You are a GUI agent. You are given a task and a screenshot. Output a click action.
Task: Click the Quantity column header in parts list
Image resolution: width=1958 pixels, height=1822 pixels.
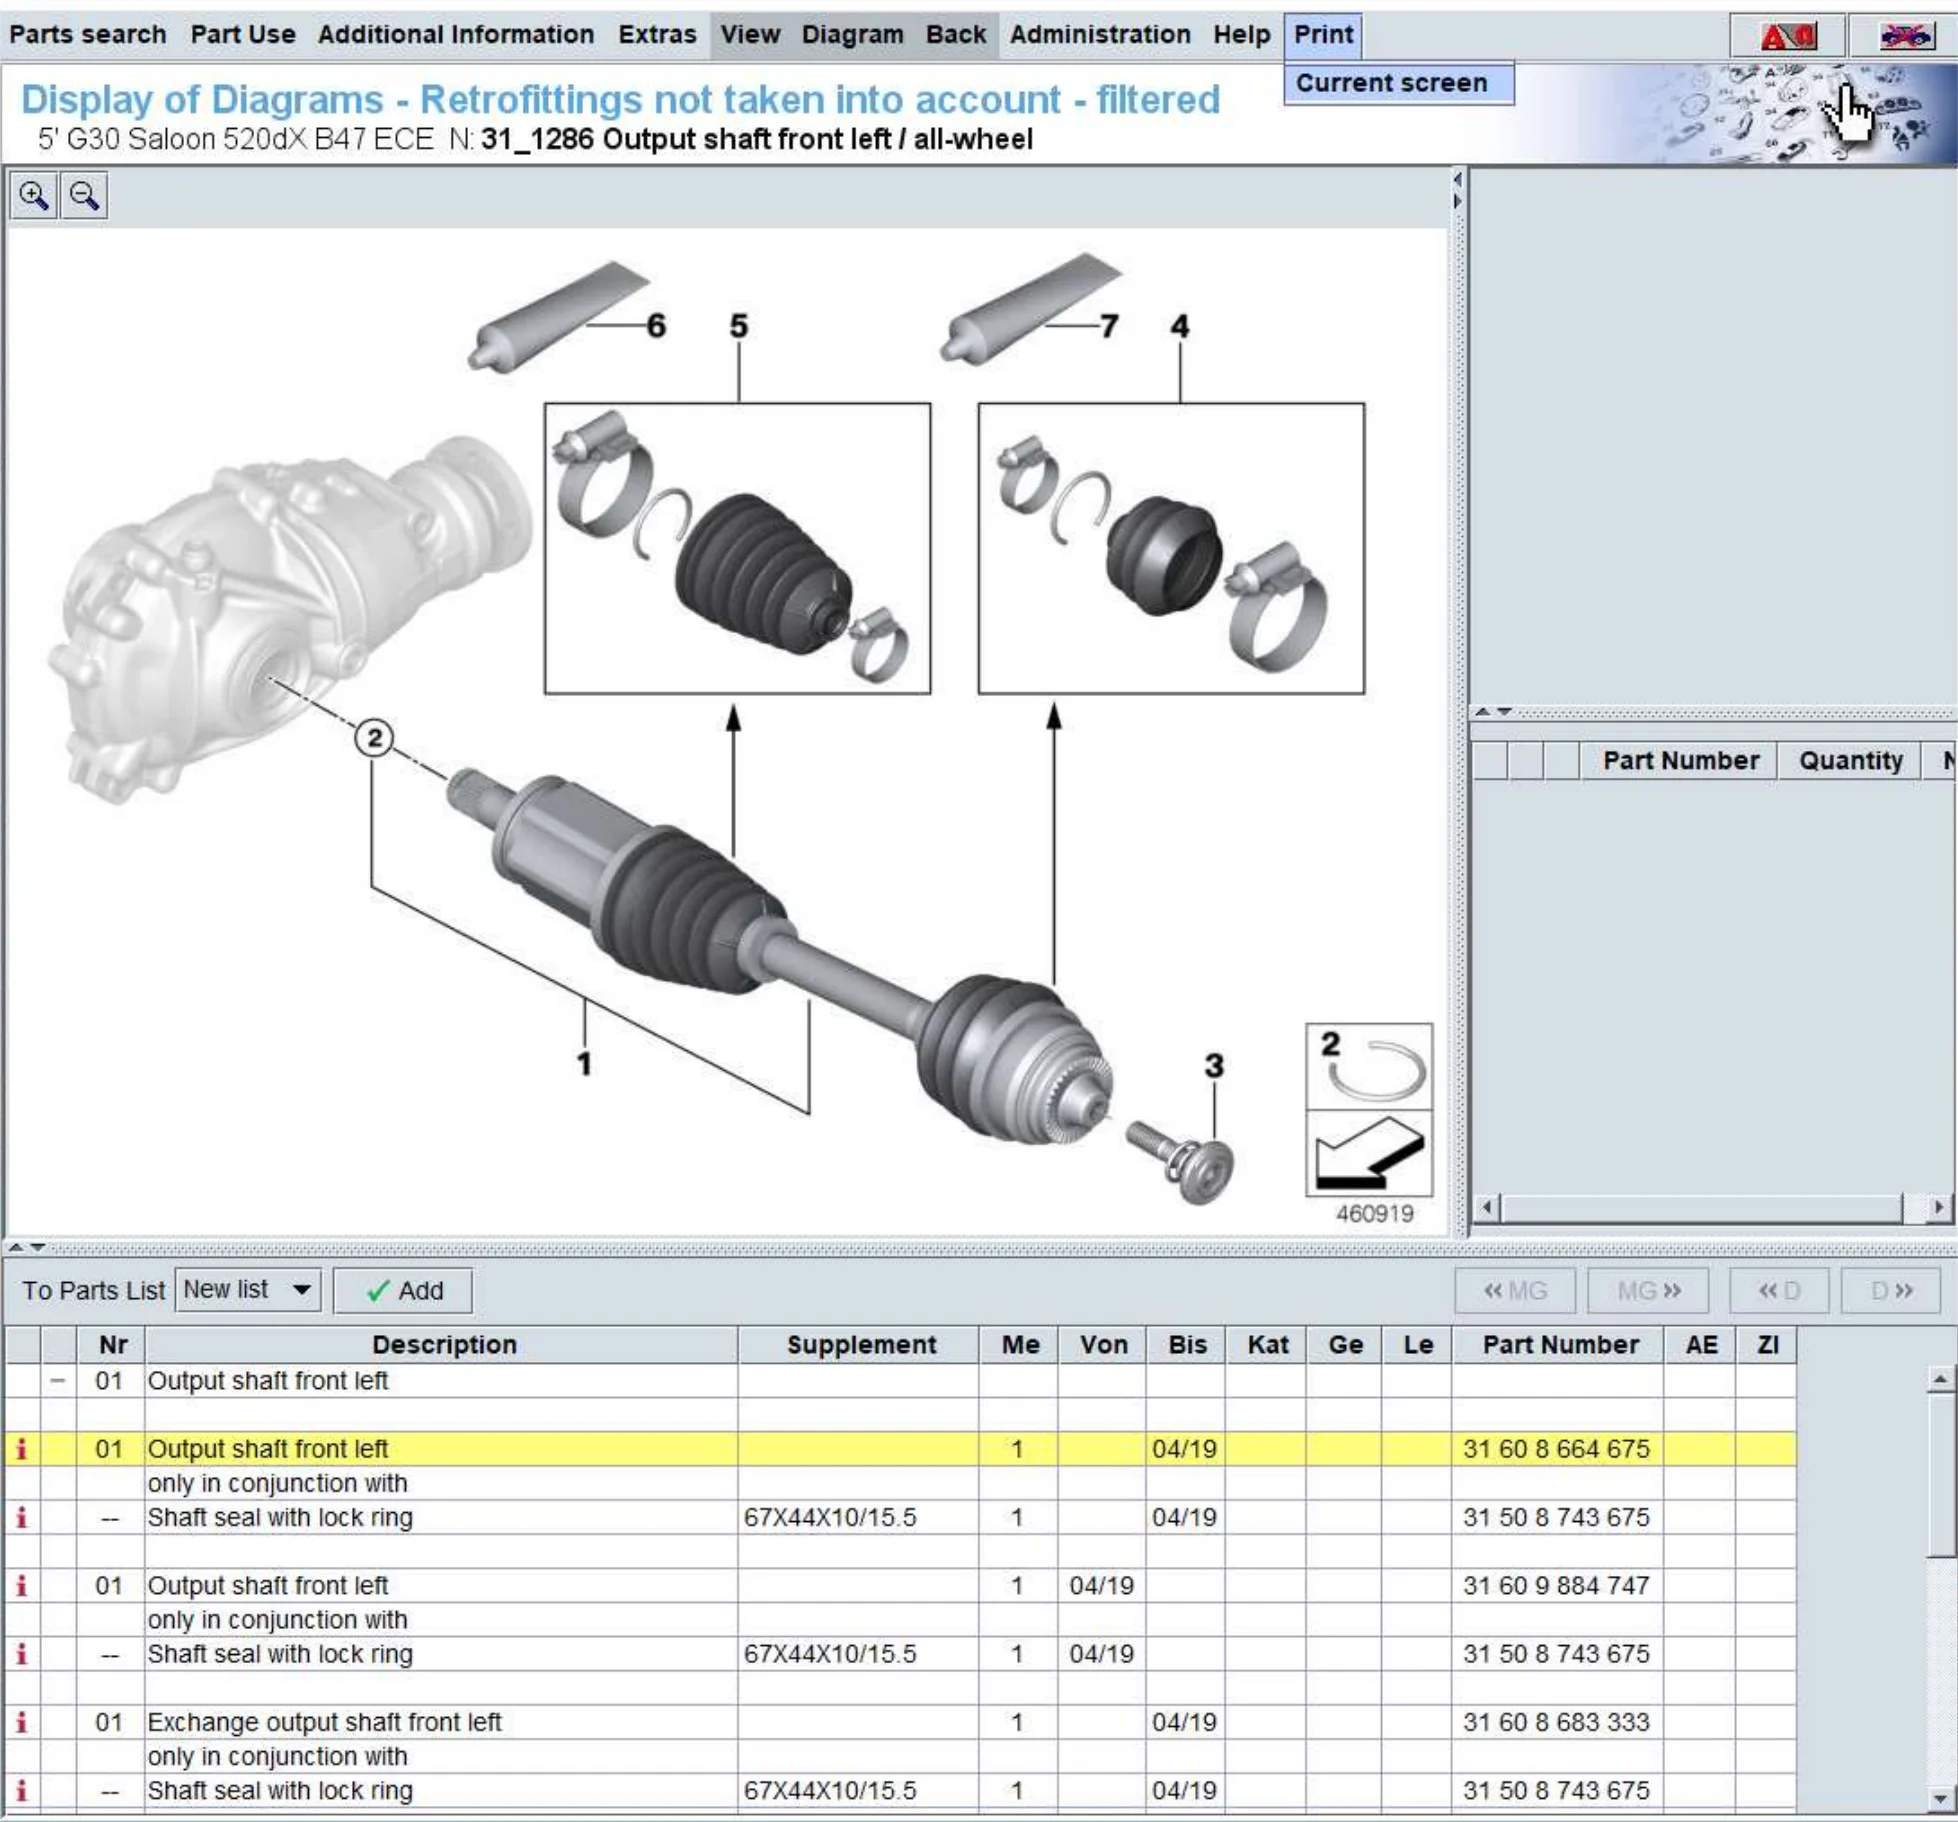point(1850,761)
